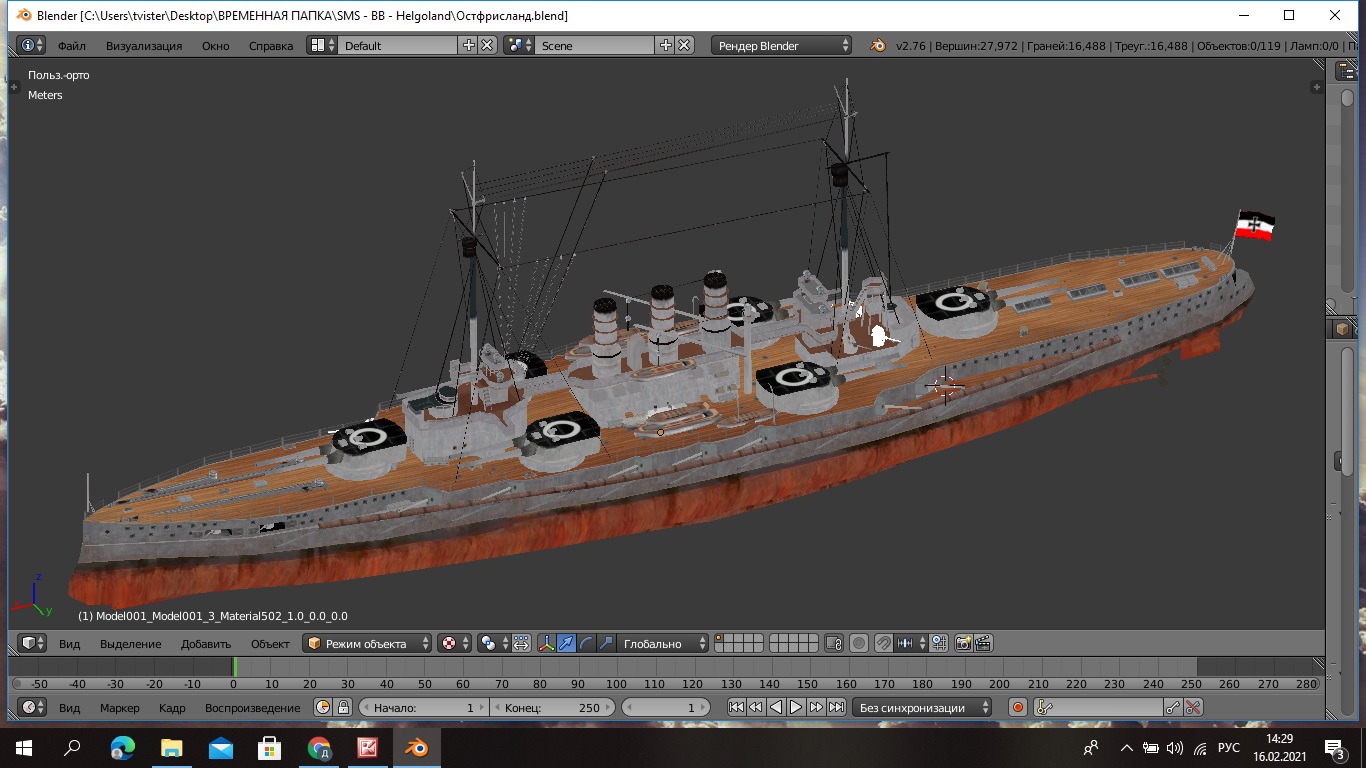Select the translate manipulator arrow
Screen dimensions: 1366x768
[x=566, y=643]
